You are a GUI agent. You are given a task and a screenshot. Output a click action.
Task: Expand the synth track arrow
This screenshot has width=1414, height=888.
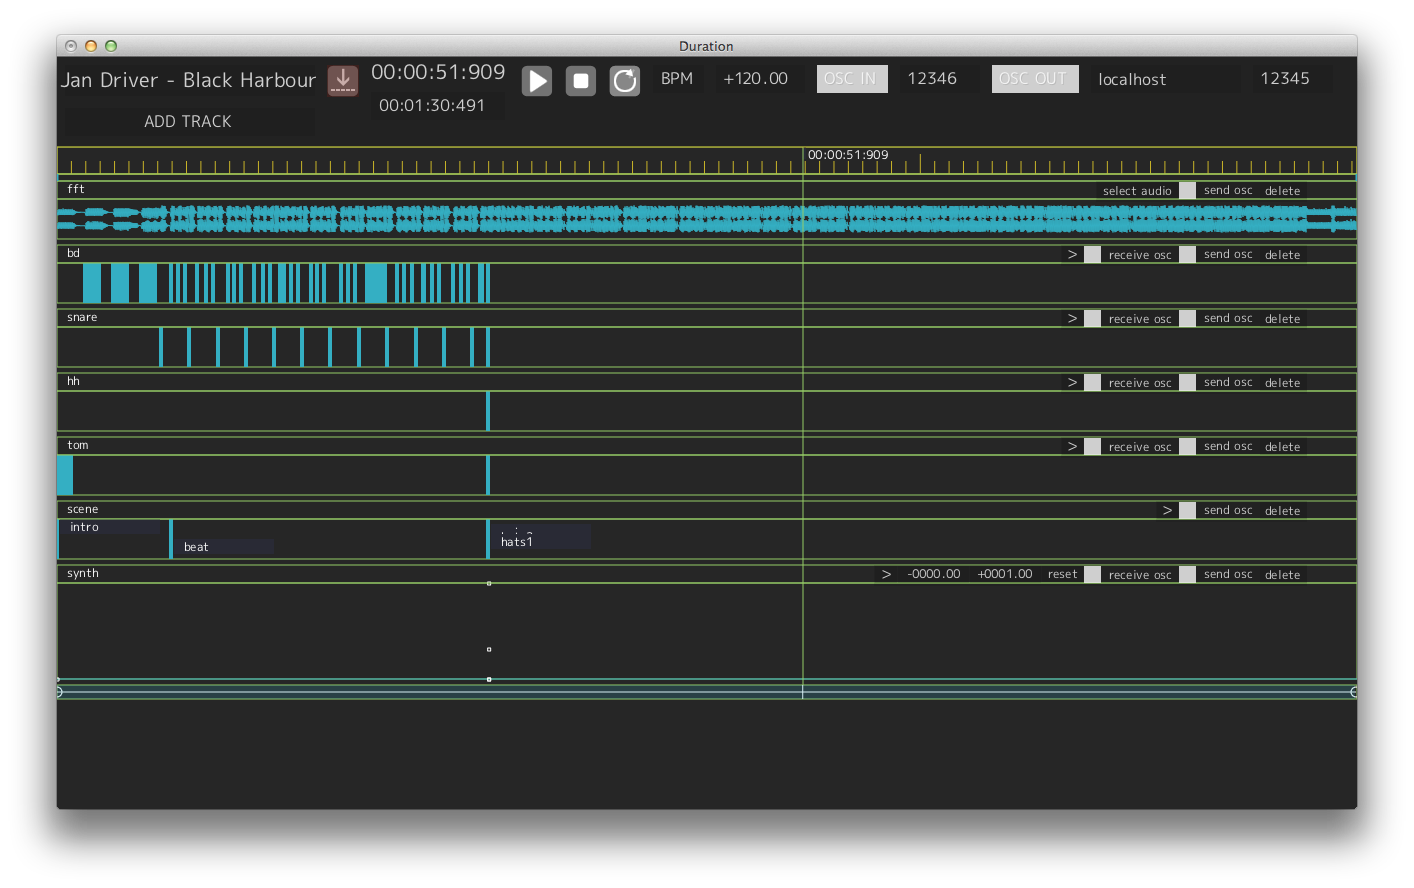(x=886, y=575)
